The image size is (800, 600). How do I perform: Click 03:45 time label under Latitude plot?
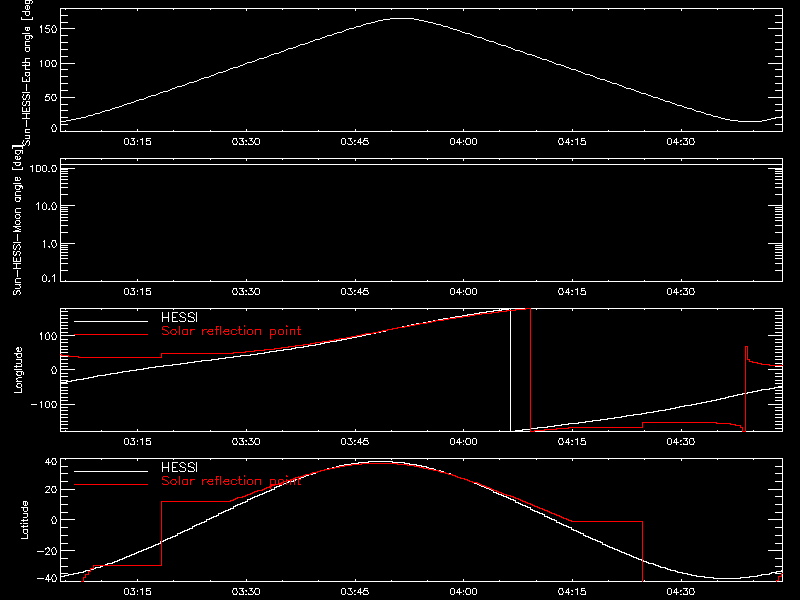click(355, 592)
